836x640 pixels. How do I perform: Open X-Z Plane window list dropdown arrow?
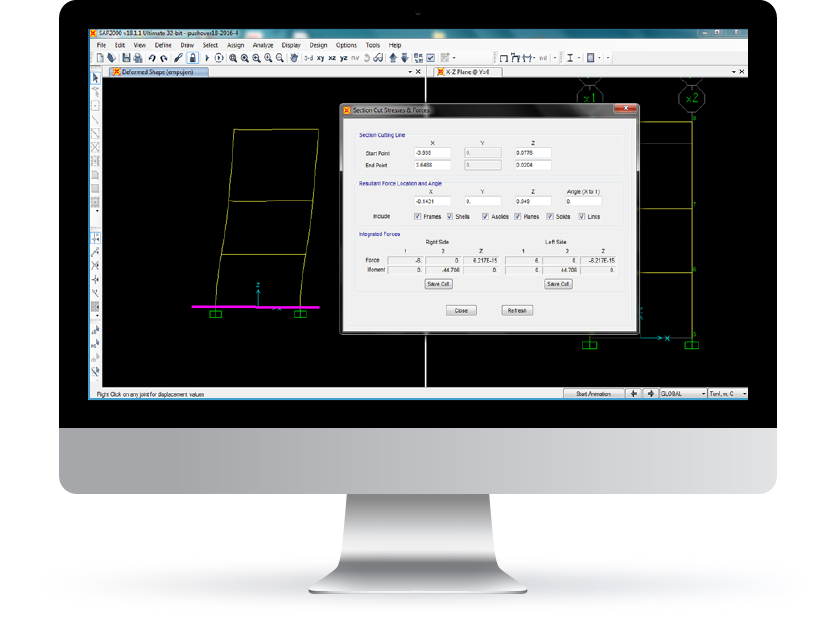tap(734, 71)
